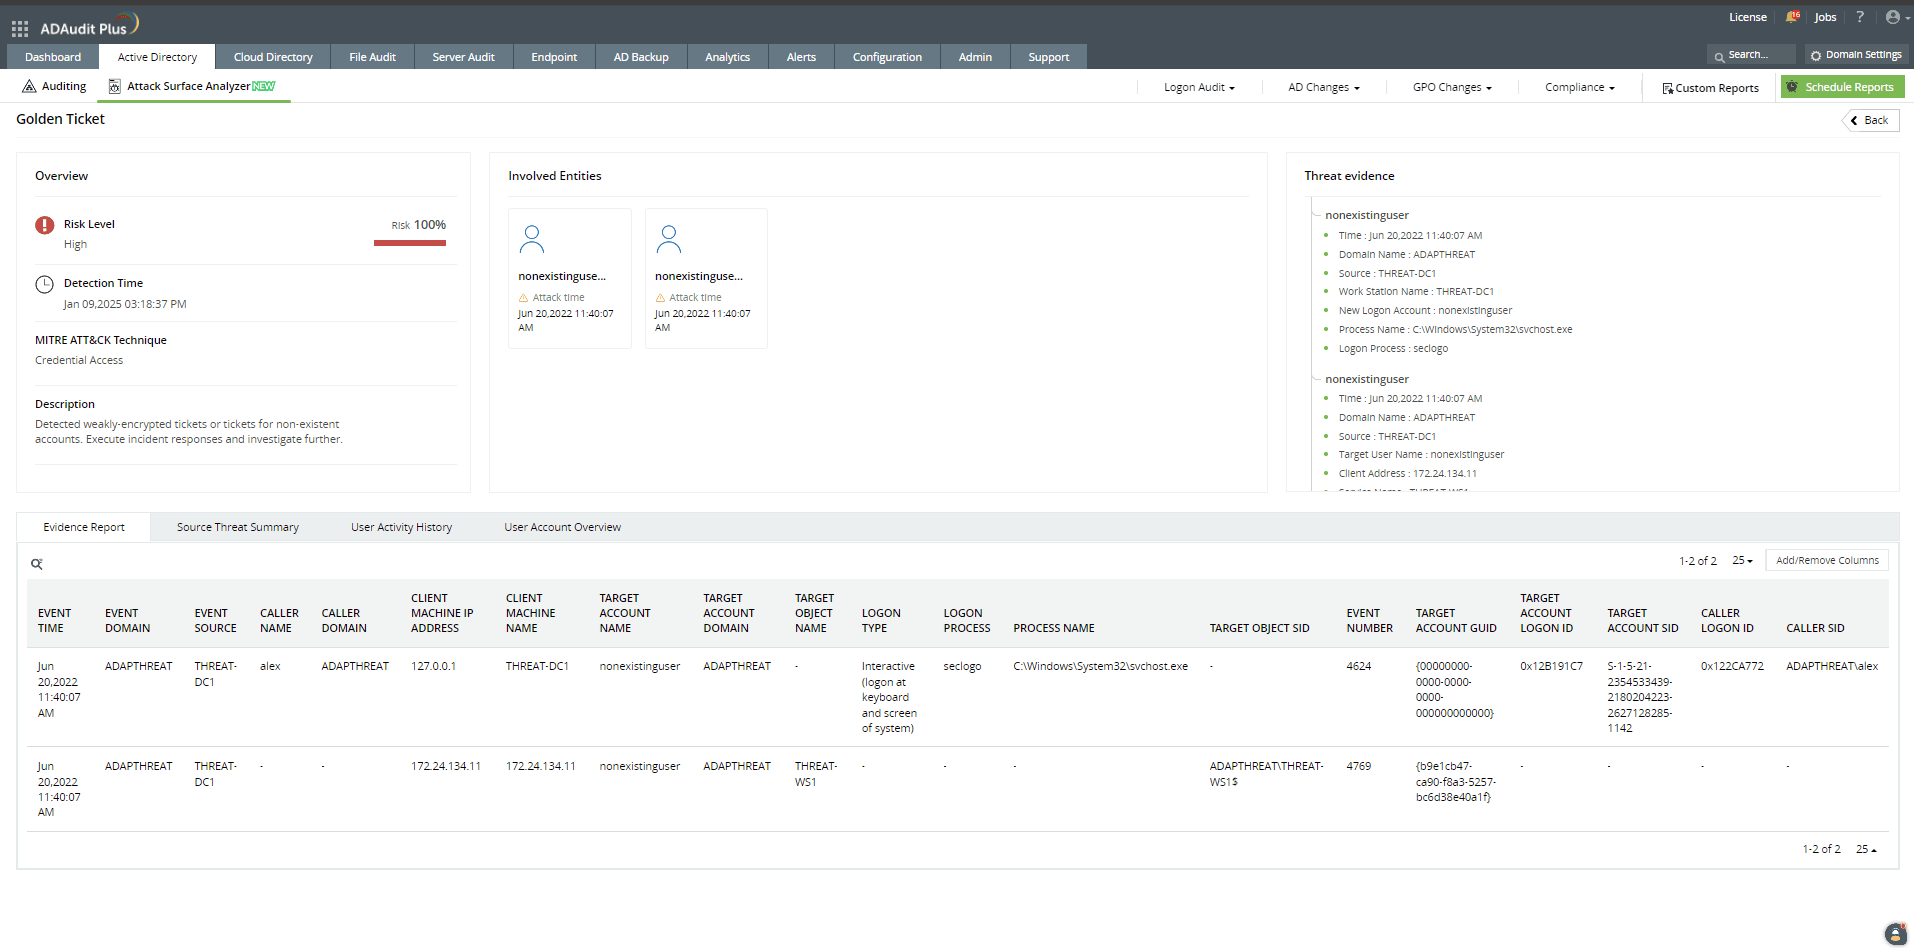1914x948 pixels.
Task: Click the Attack Surface Analyzer icon
Action: tap(113, 86)
